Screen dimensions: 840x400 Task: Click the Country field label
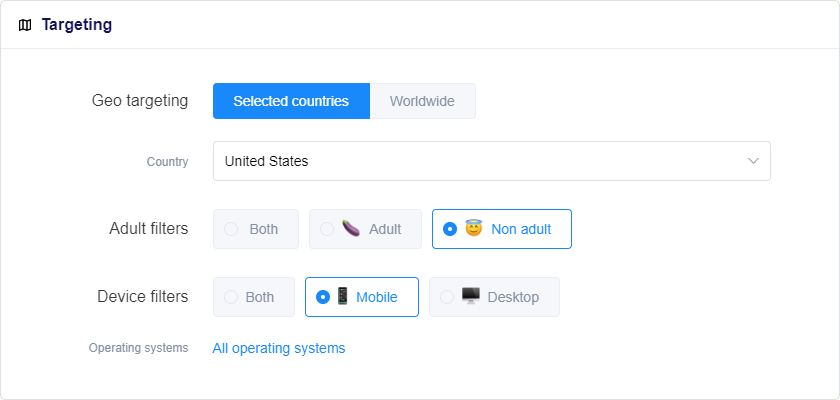pos(167,162)
